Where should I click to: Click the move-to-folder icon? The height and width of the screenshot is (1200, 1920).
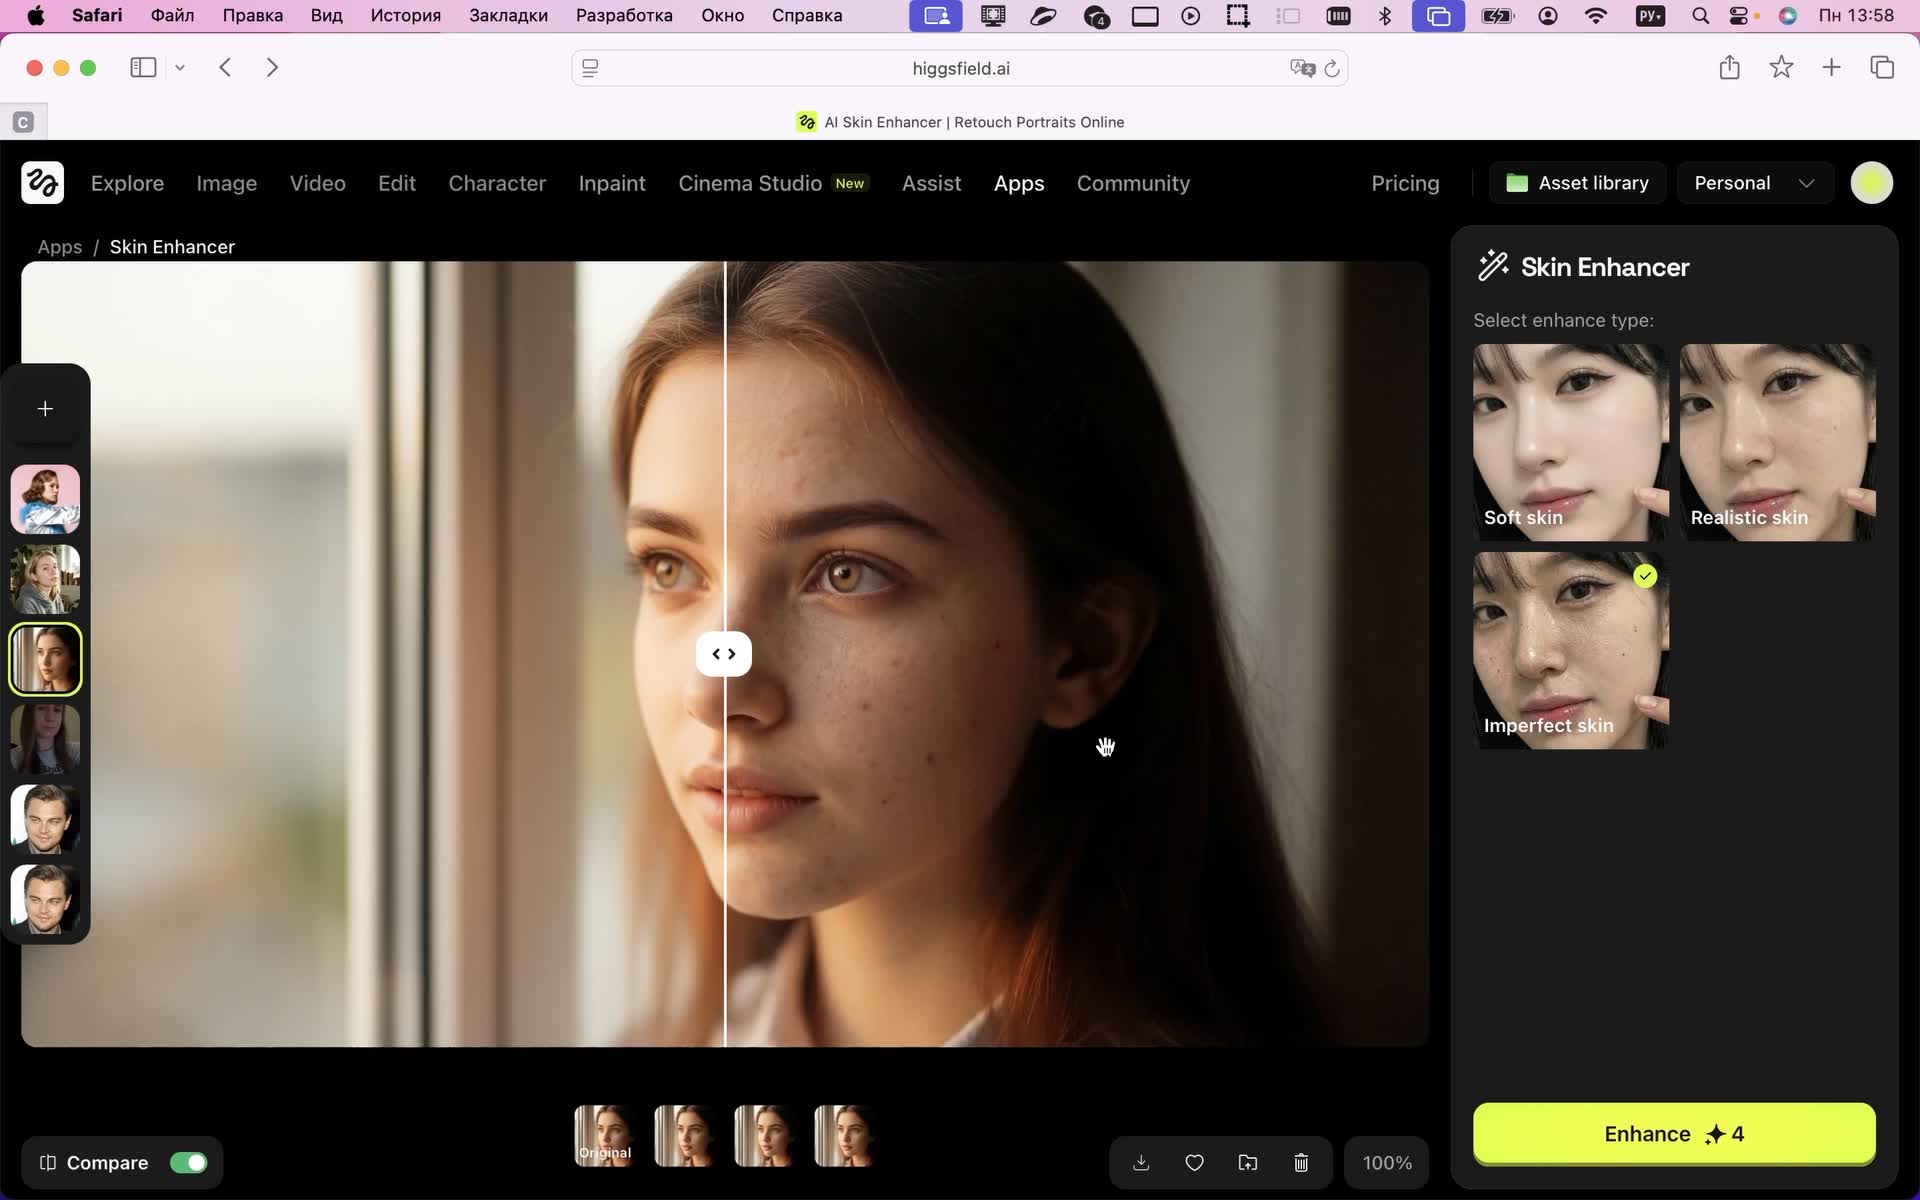(x=1248, y=1163)
